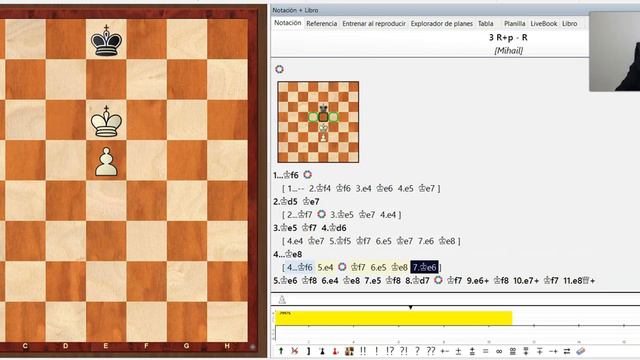Click the ring marker after 8.Kd7
The image size is (640, 360).
438,280
